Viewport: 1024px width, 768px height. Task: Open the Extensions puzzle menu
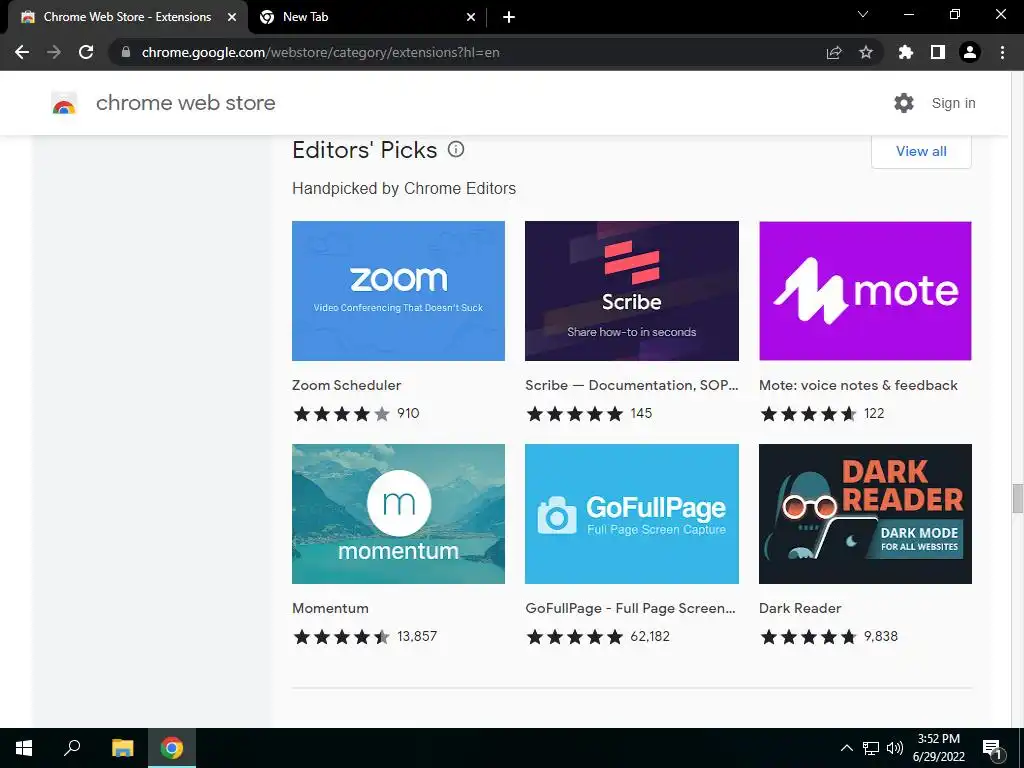906,52
